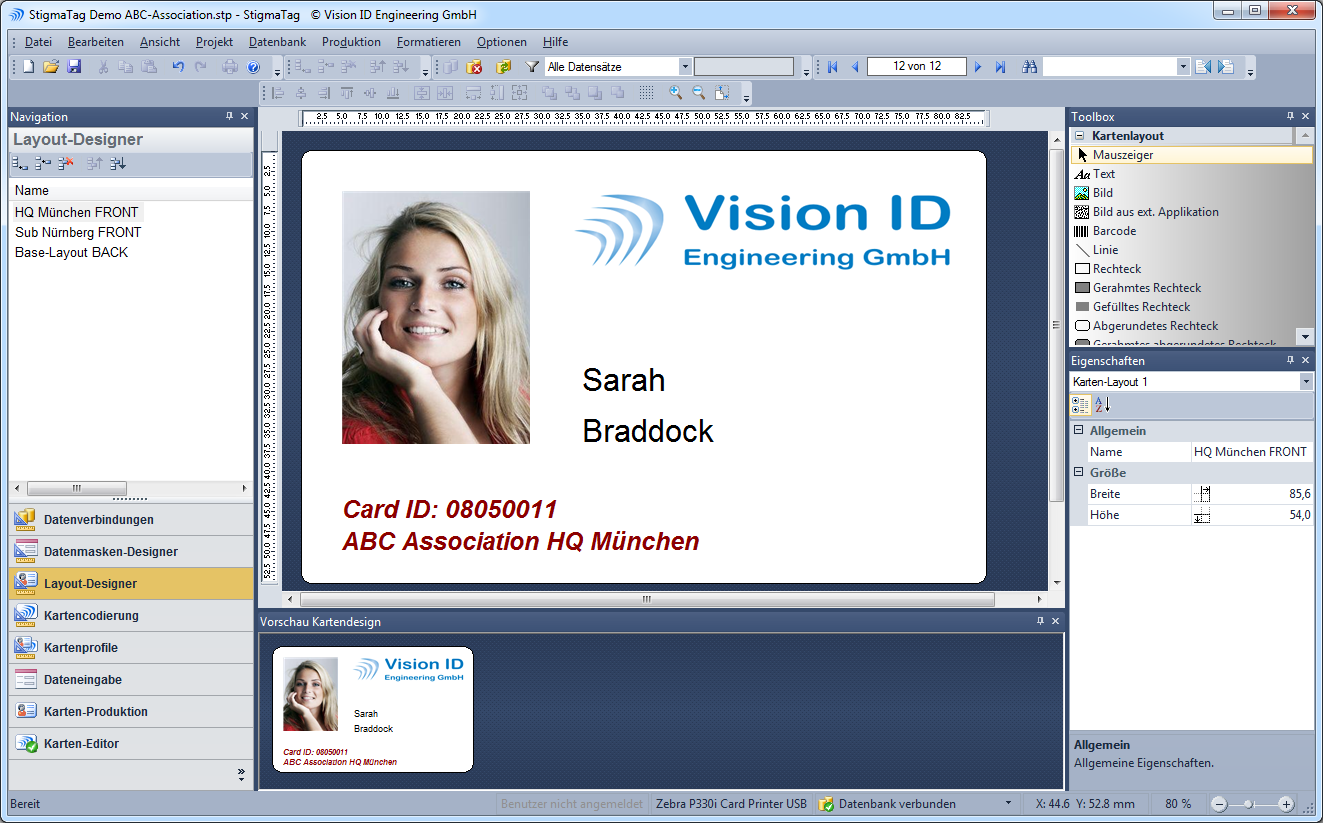Open the Formatieren menu

pos(429,42)
